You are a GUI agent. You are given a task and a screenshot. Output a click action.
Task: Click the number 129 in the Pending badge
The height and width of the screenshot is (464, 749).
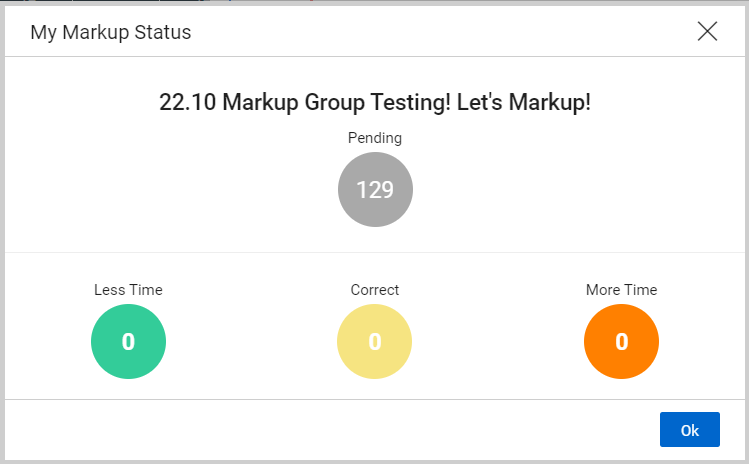[x=375, y=190]
